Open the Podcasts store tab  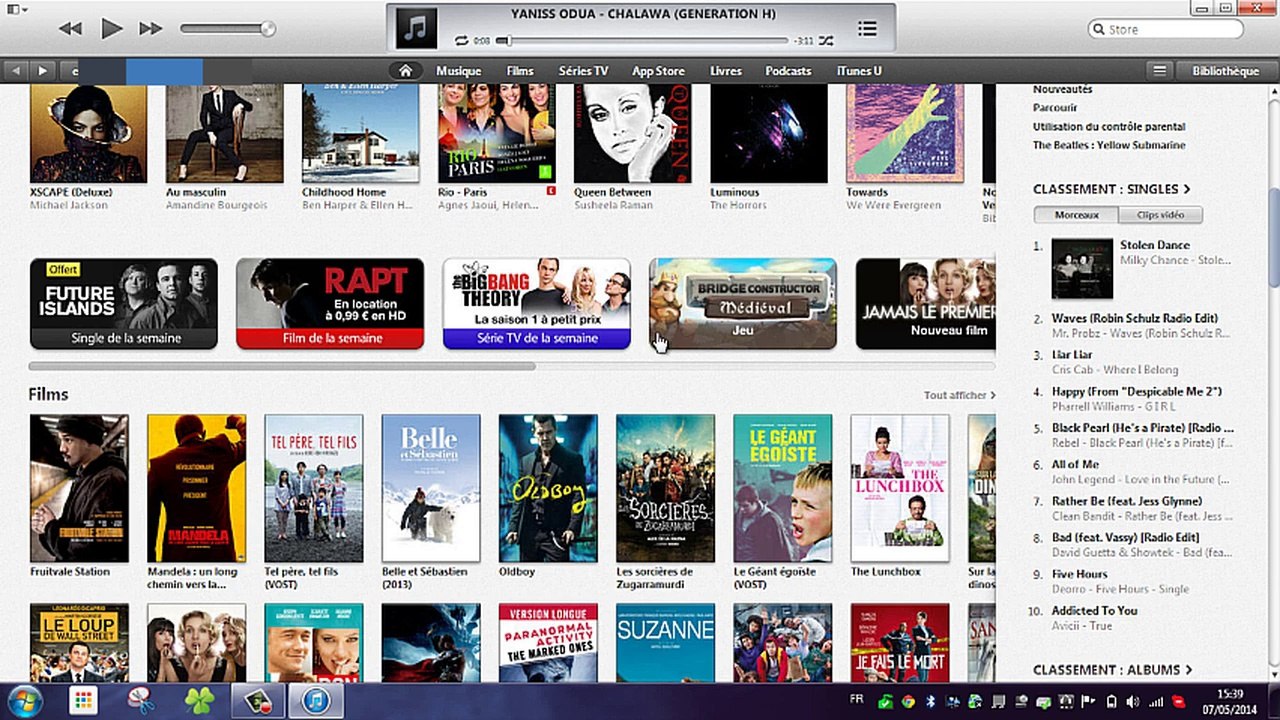pos(788,71)
